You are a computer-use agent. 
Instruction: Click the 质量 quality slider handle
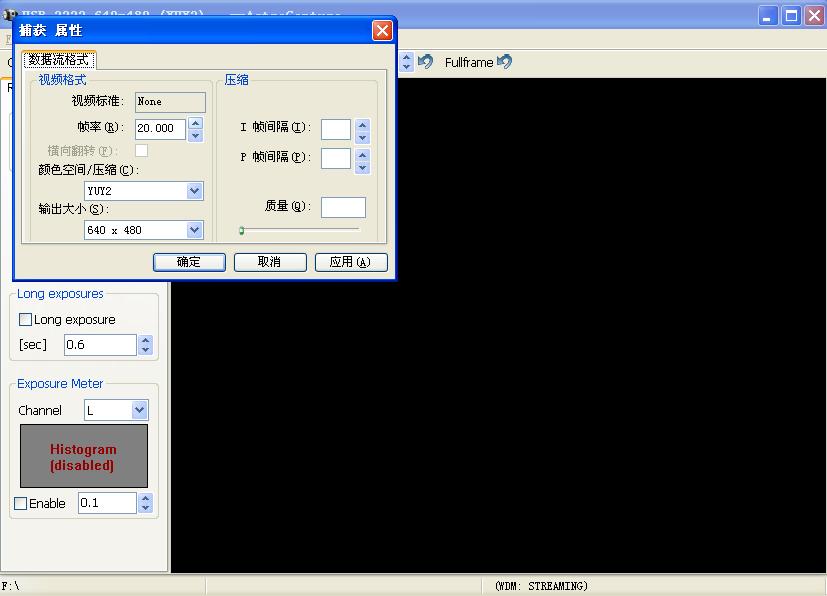(x=242, y=230)
